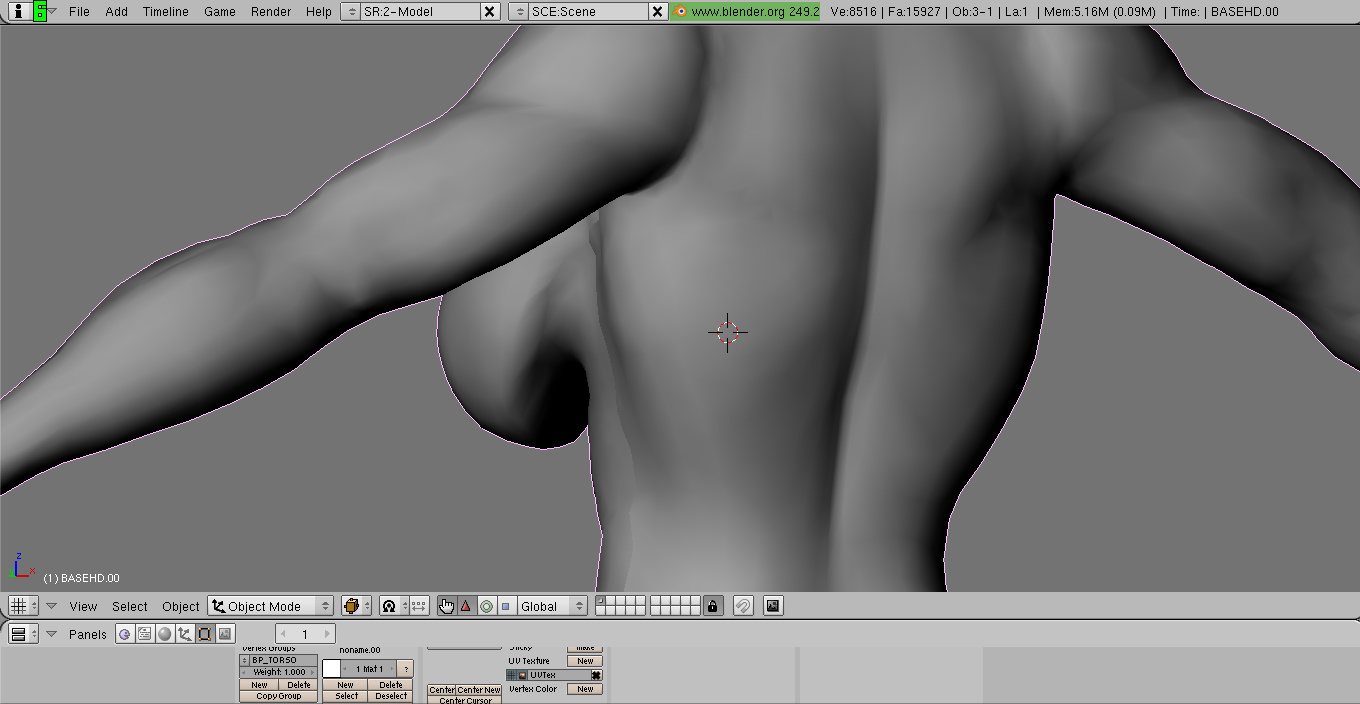Viewport: 1360px width, 704px height.
Task: Toggle the first layer button
Action: click(x=599, y=601)
